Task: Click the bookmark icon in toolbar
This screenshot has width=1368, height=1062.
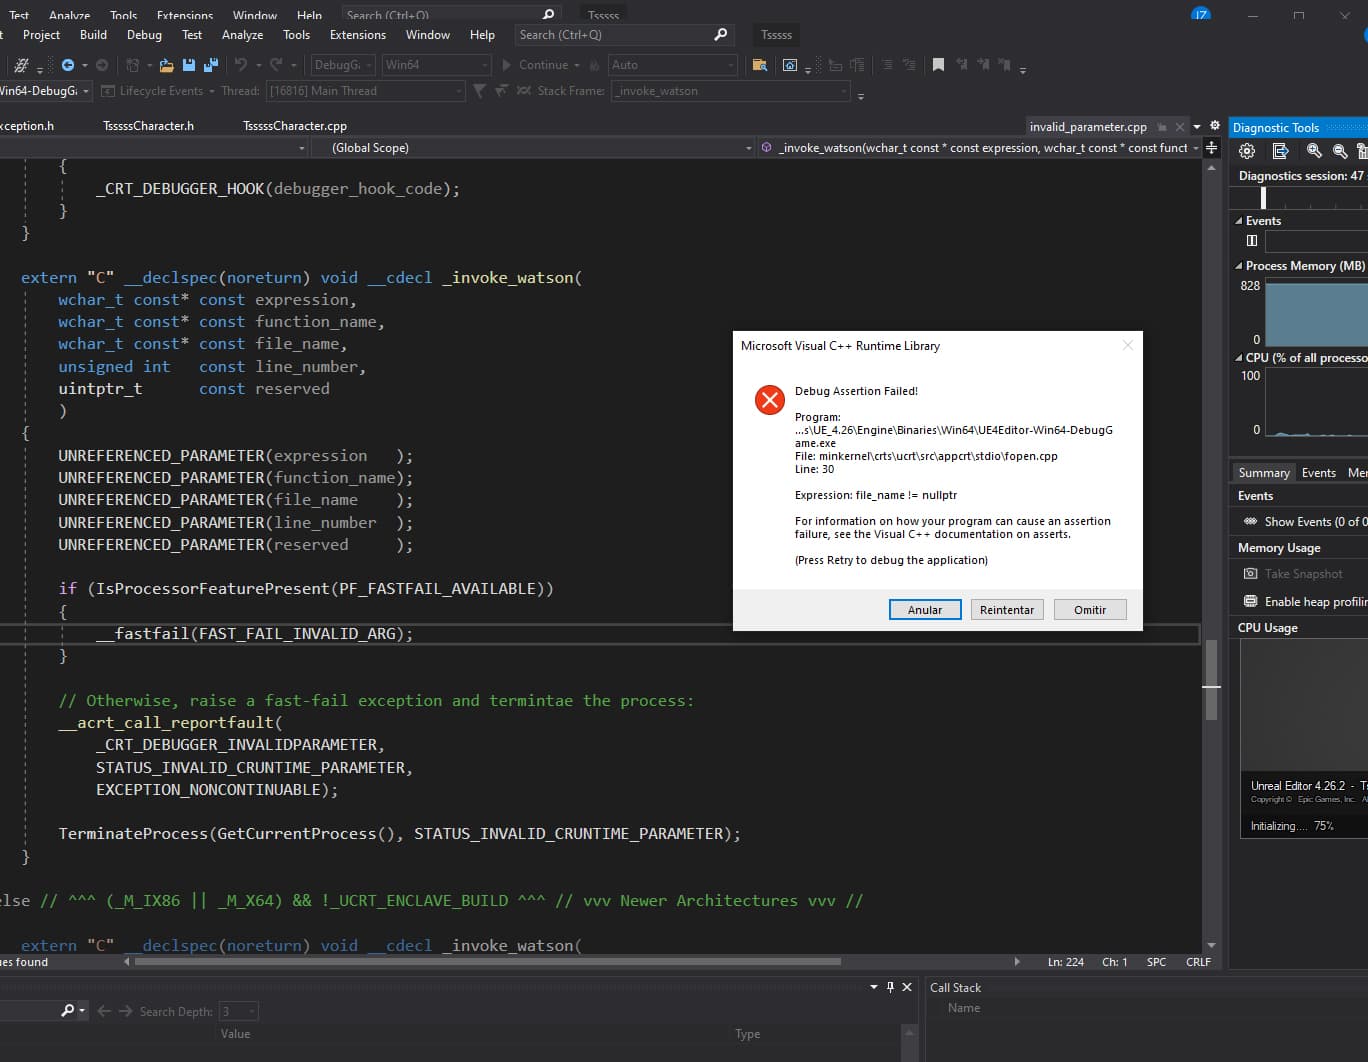Action: tap(938, 65)
